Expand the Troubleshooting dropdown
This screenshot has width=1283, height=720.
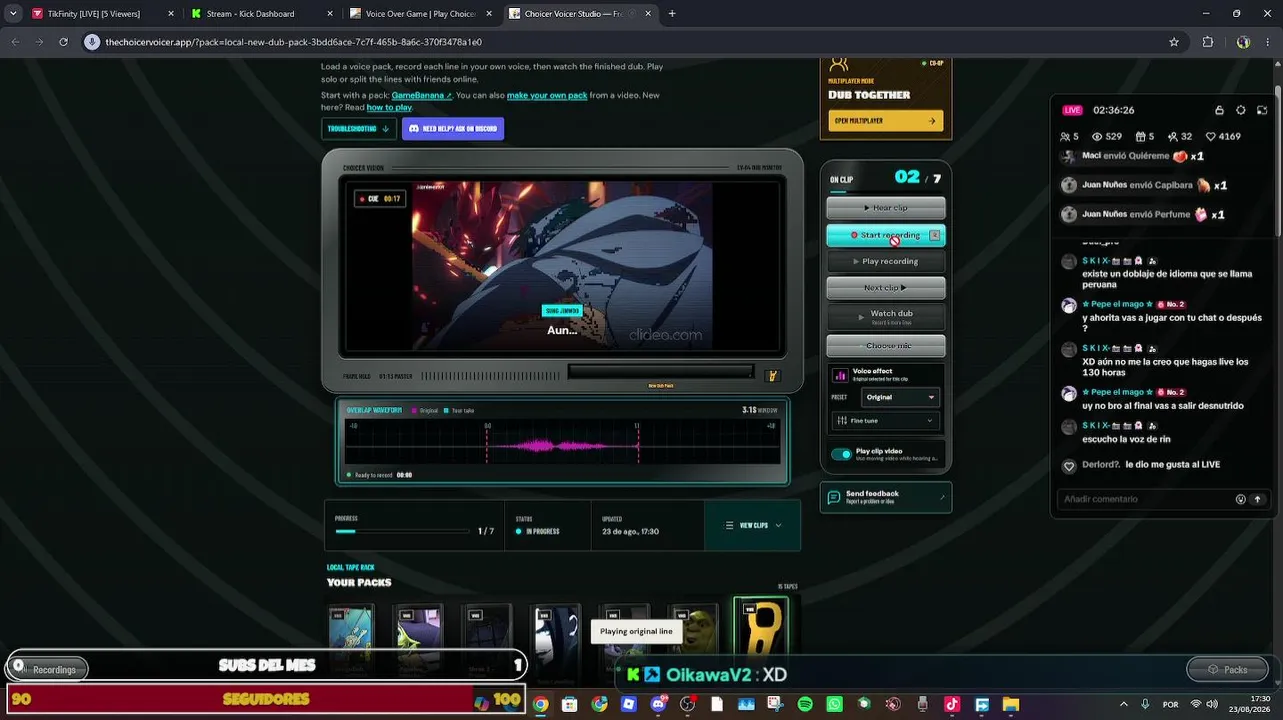[x=359, y=129]
